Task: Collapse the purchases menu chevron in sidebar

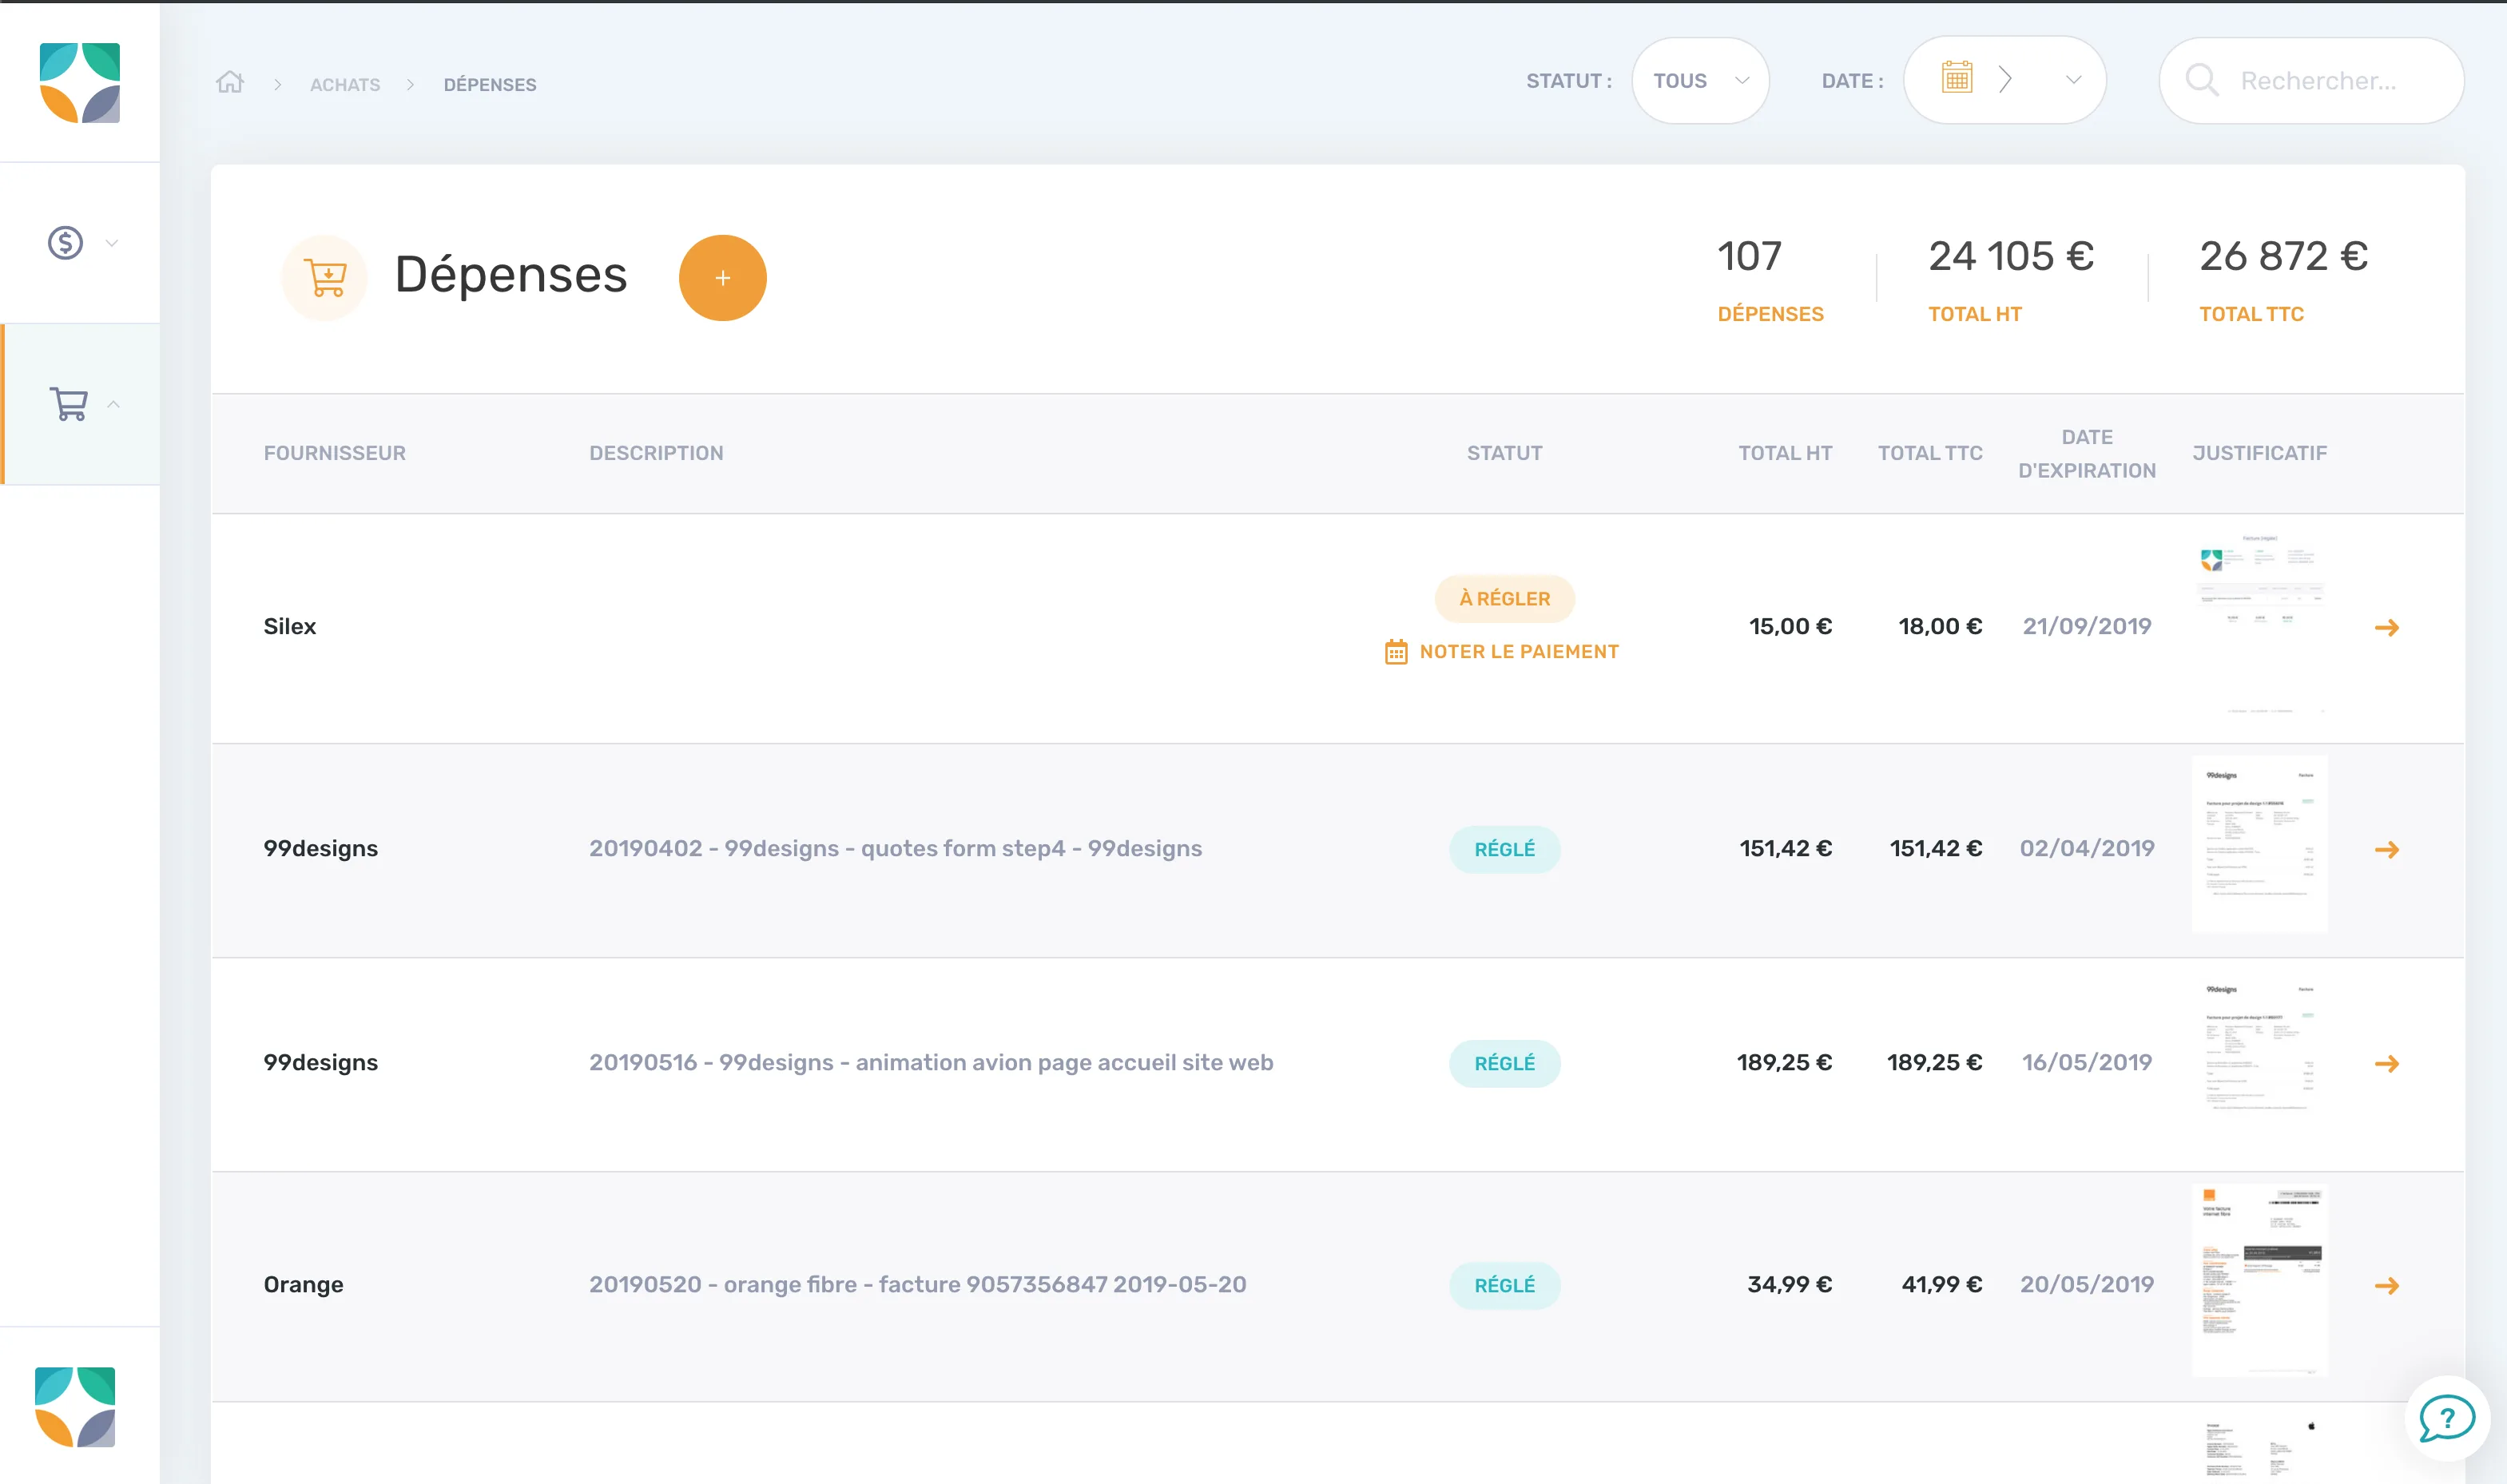Action: pos(113,404)
